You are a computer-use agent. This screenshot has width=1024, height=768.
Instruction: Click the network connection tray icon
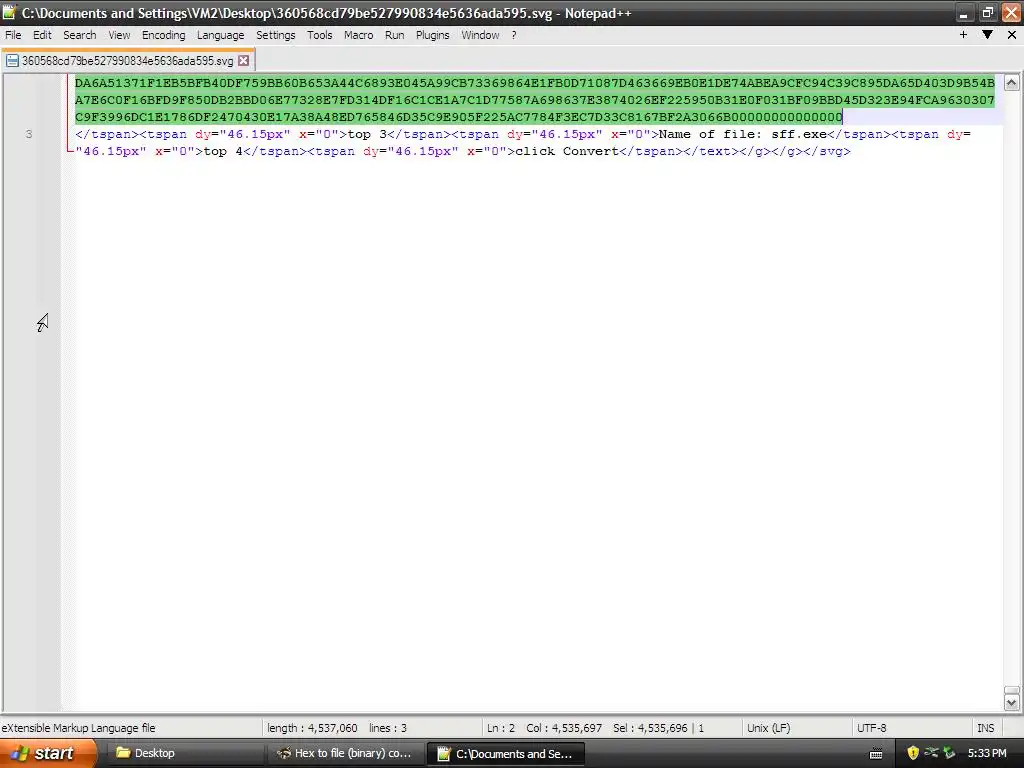[x=931, y=753]
